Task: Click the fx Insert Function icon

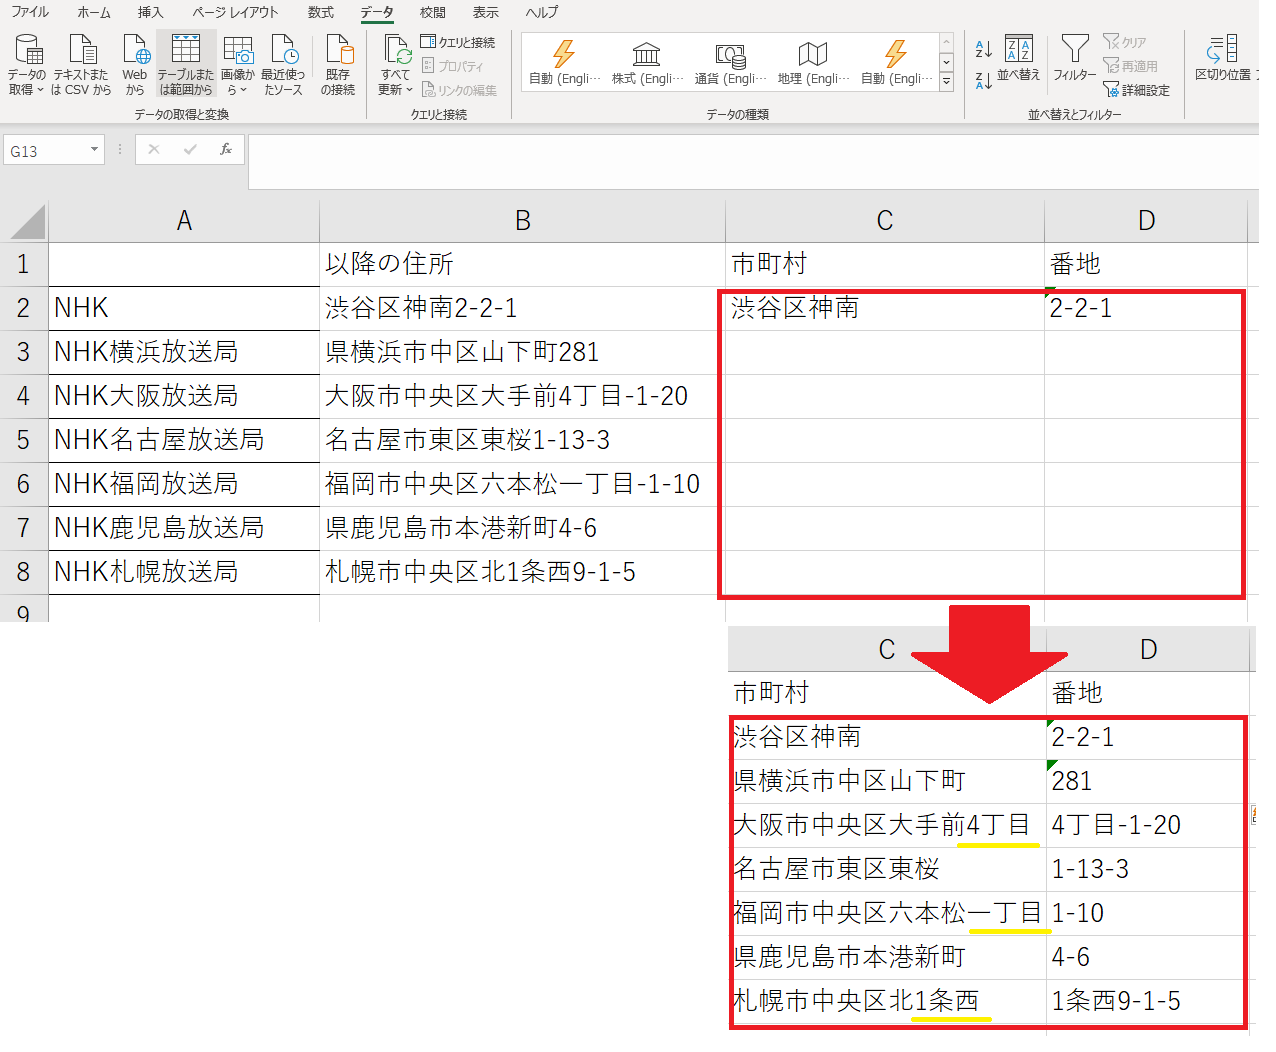Action: tap(226, 150)
